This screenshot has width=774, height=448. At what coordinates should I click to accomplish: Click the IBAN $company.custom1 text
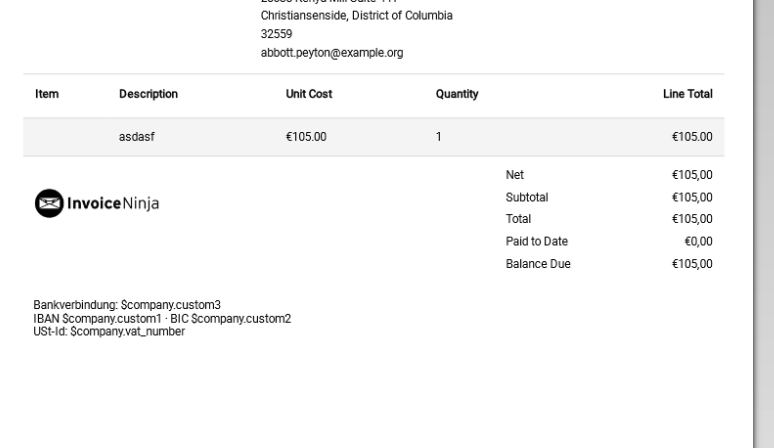pos(97,319)
